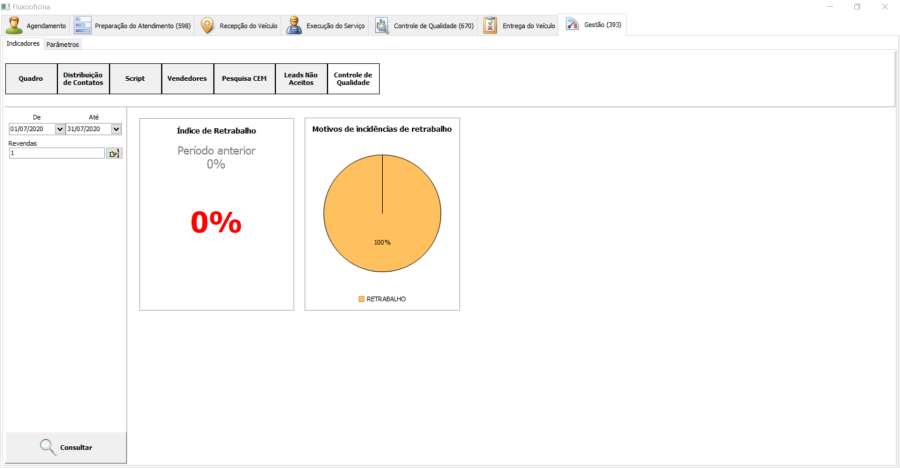Click the 100% pie chart label

[382, 242]
